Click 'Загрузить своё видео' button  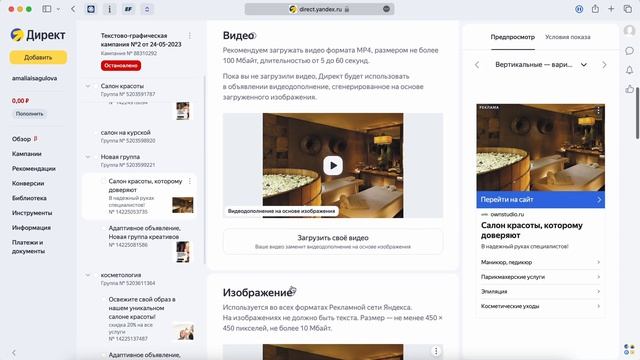[x=333, y=242]
